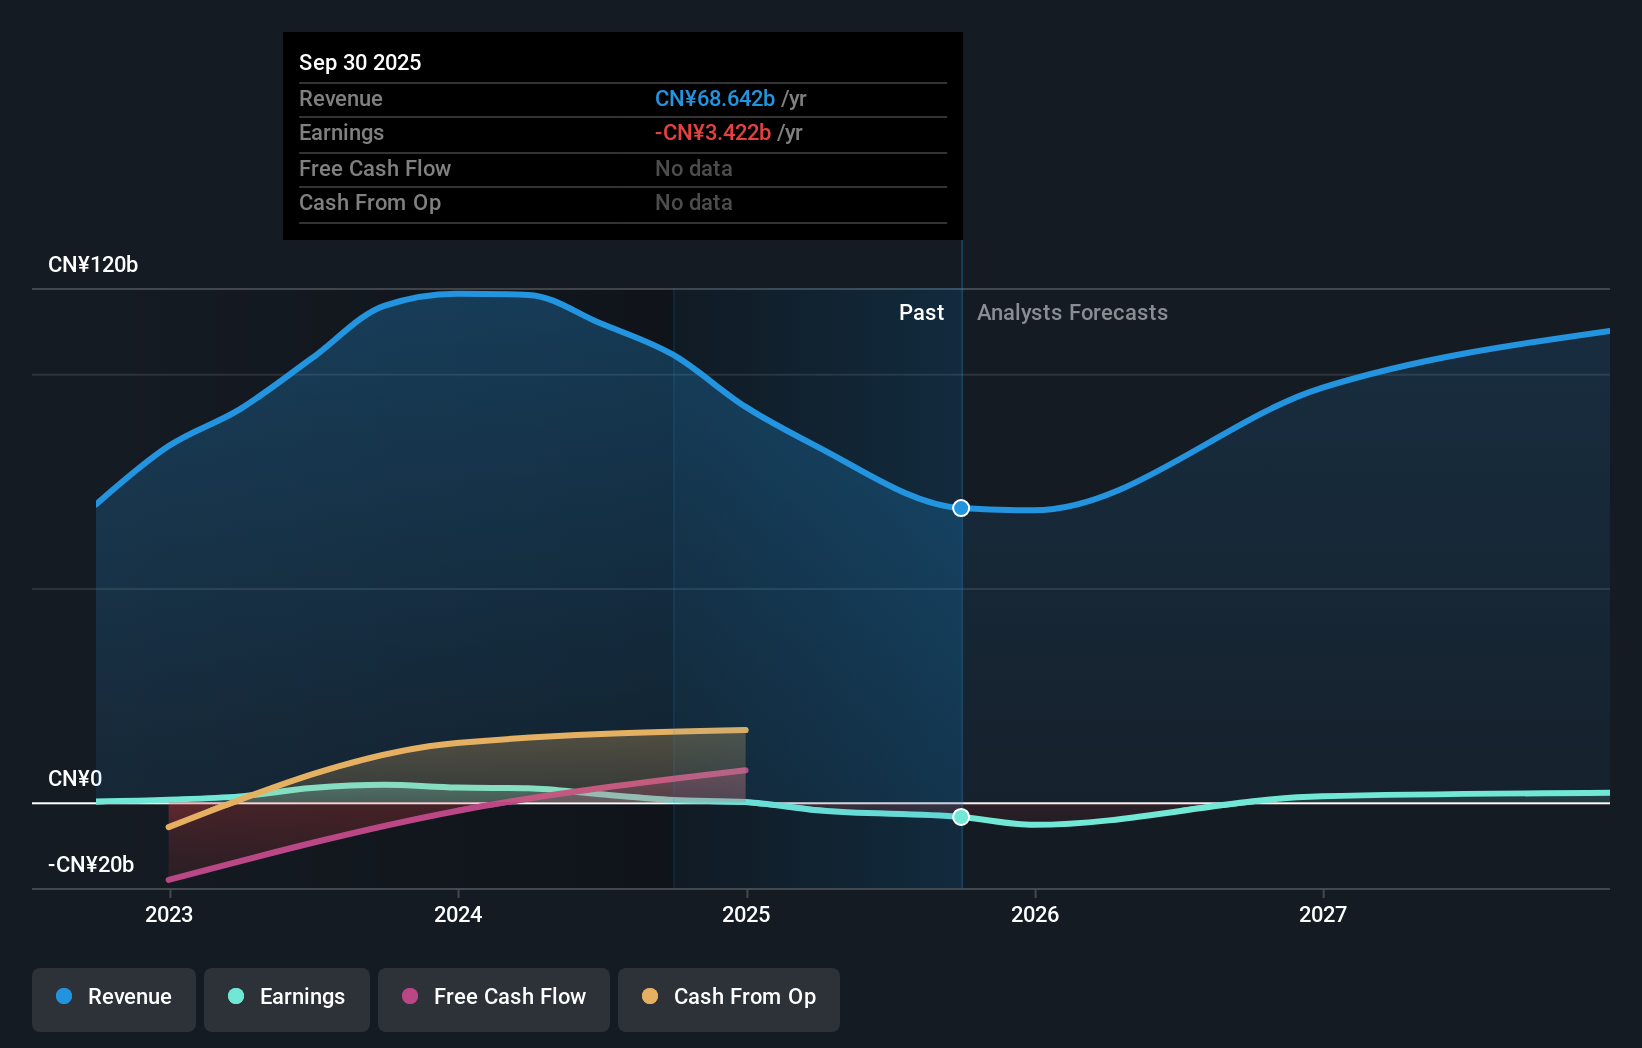Screen dimensions: 1642x1048
Task: Toggle the Free Cash Flow series off
Action: 493,997
